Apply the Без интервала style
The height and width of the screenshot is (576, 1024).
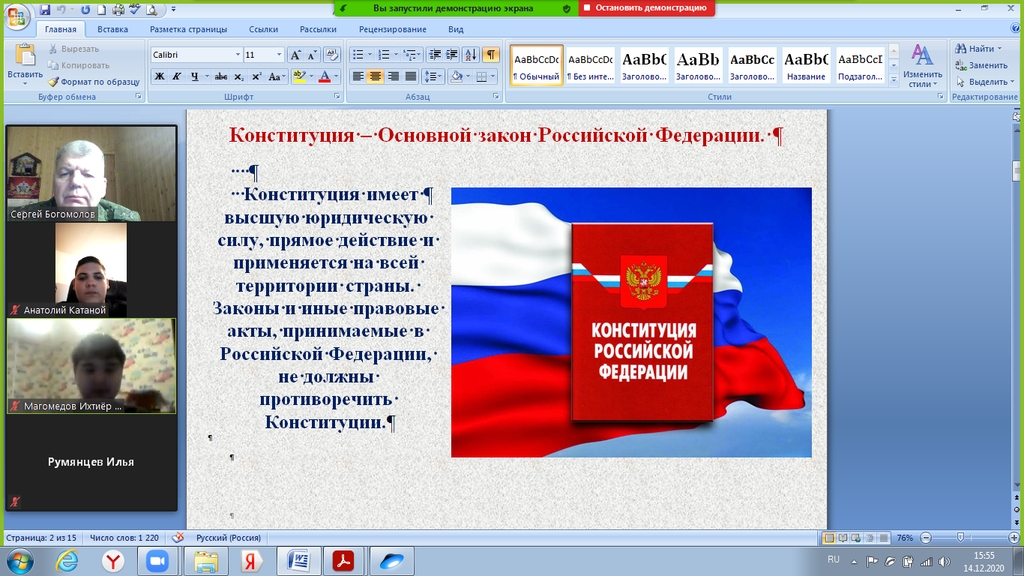point(590,65)
